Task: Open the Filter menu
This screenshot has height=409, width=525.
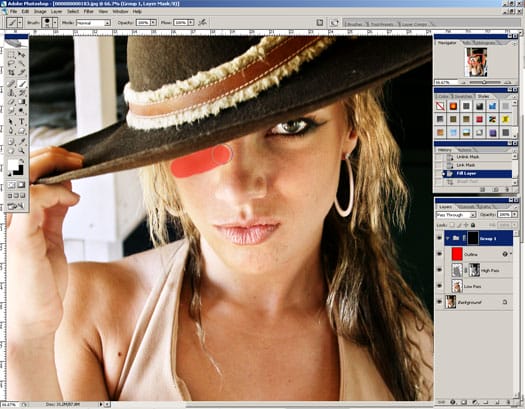Action: 88,11
